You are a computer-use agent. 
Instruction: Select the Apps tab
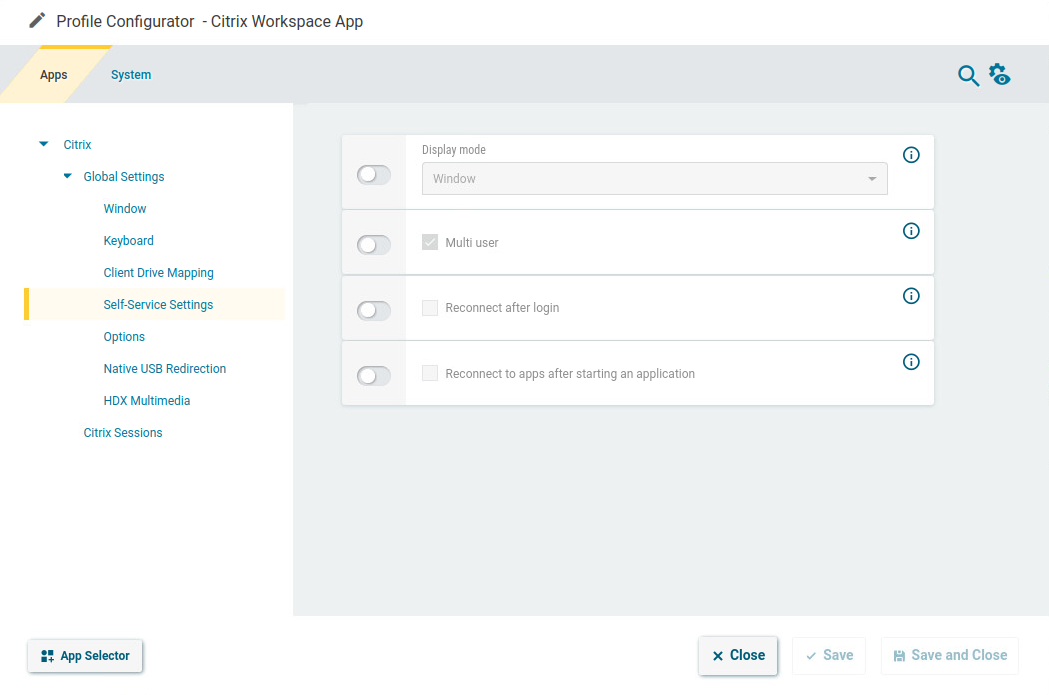tap(53, 74)
